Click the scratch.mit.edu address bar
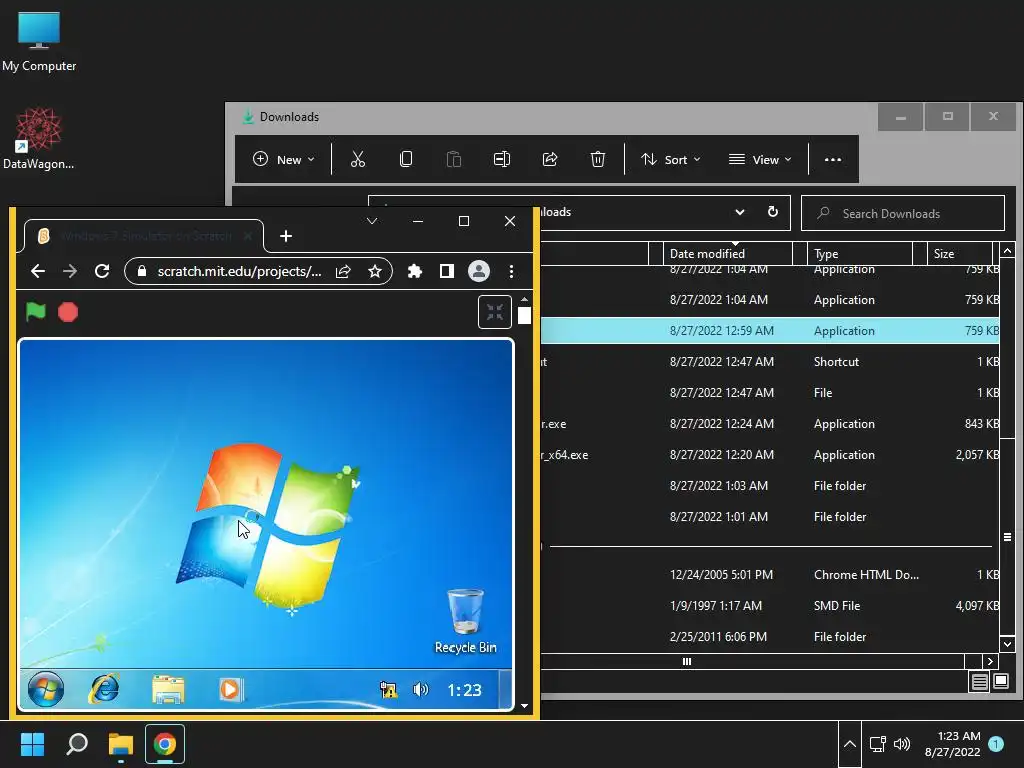Image resolution: width=1024 pixels, height=768 pixels. pos(239,271)
